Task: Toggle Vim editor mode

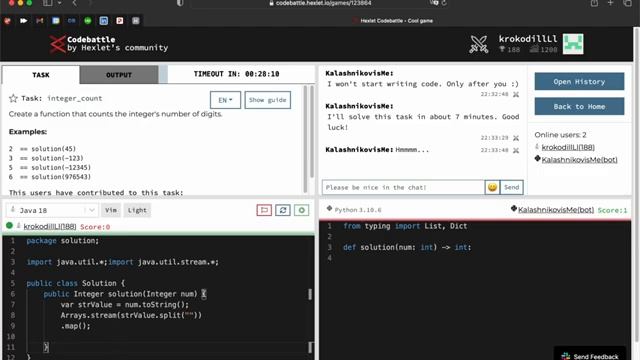Action: pyautogui.click(x=111, y=210)
